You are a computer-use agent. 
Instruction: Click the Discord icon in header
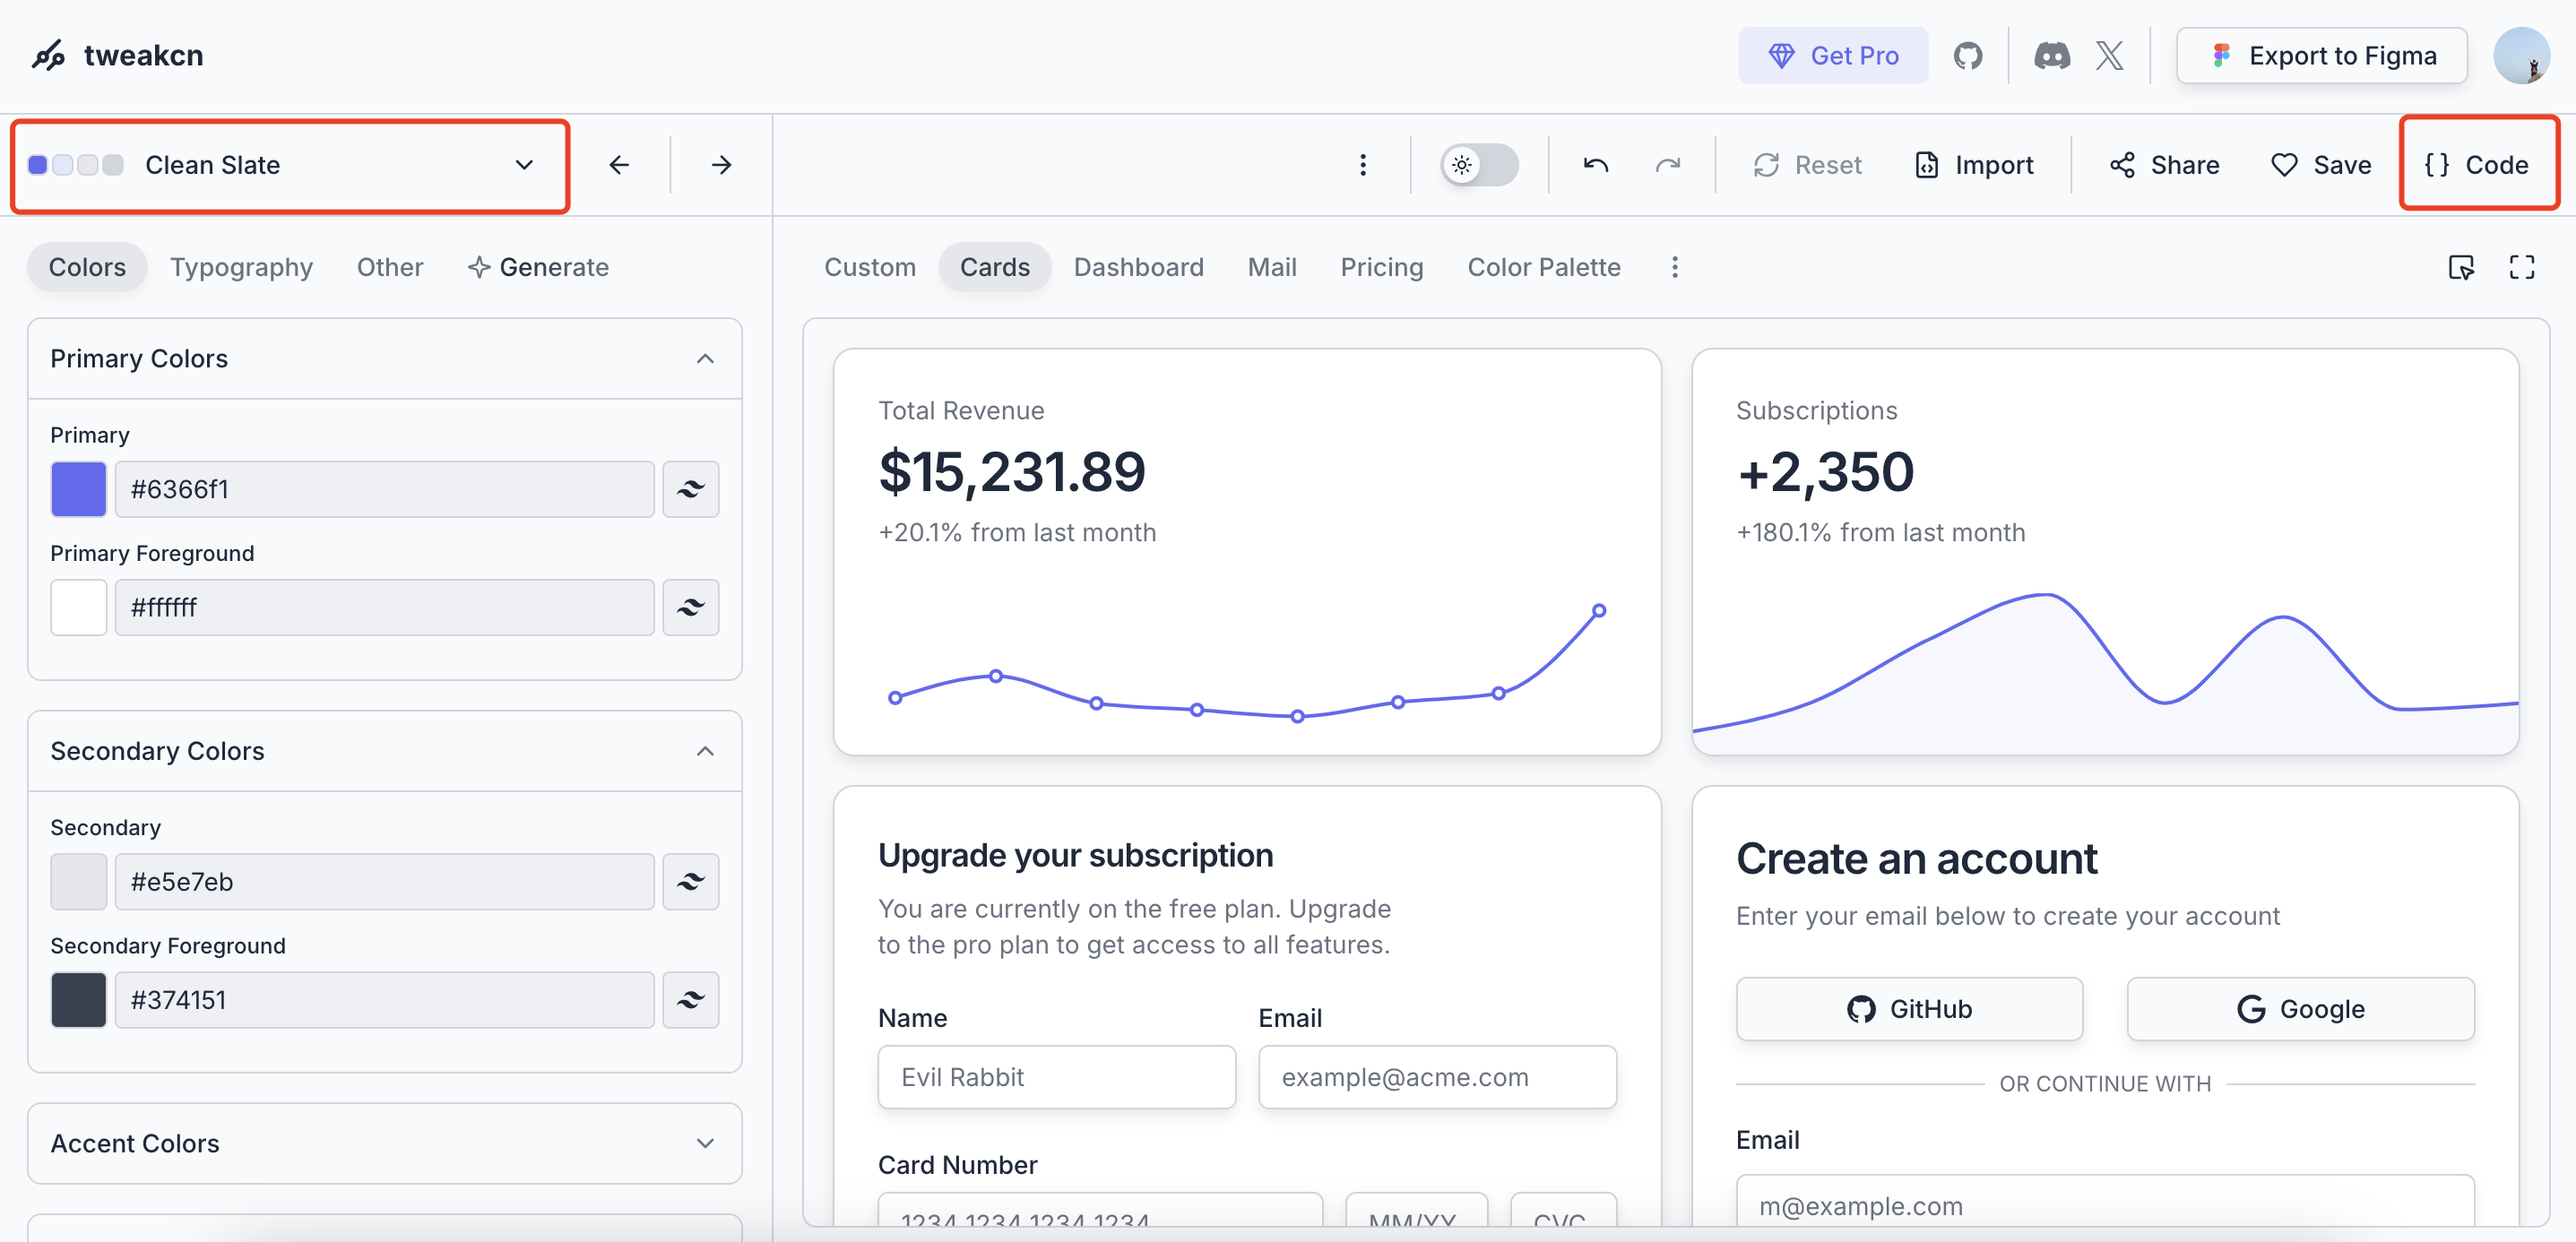point(2051,56)
